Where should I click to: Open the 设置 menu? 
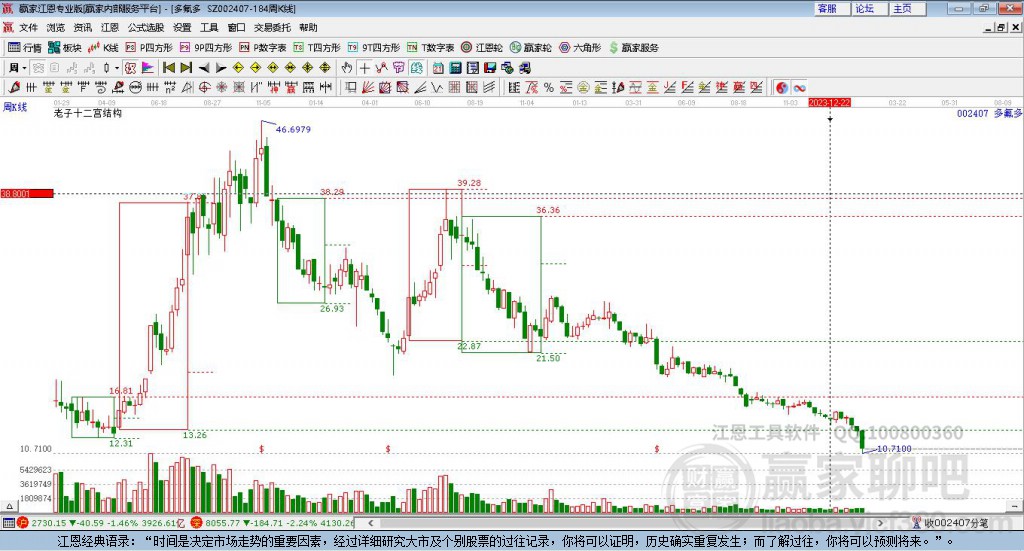[182, 27]
